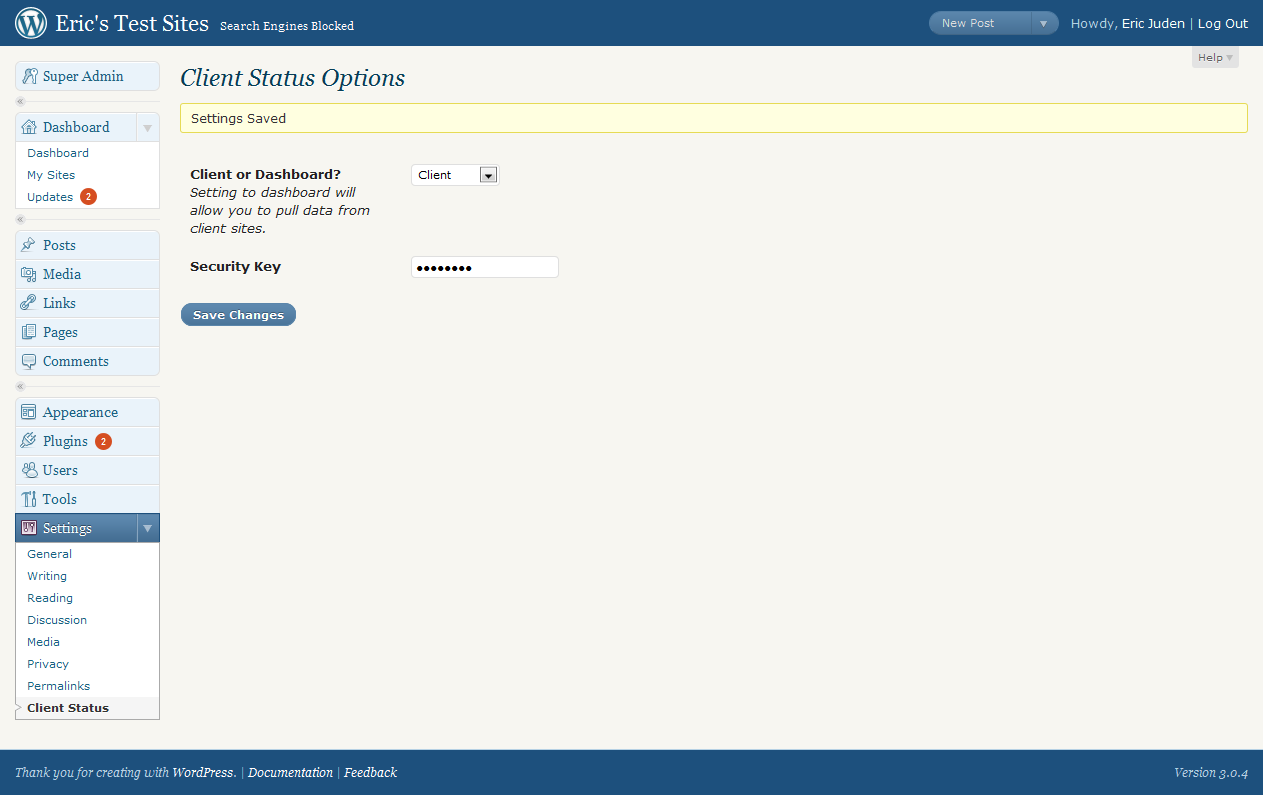Open the Appearance menu
This screenshot has height=795, width=1263.
point(87,412)
